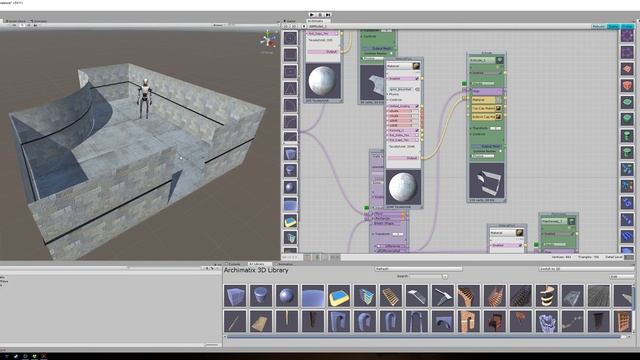Pause the Unity scene

[x=320, y=14]
